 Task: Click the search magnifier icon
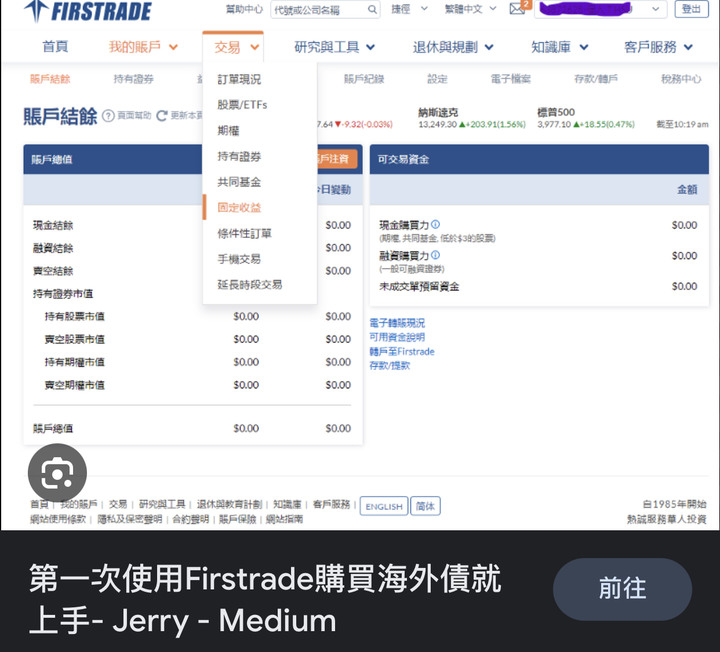pos(372,9)
